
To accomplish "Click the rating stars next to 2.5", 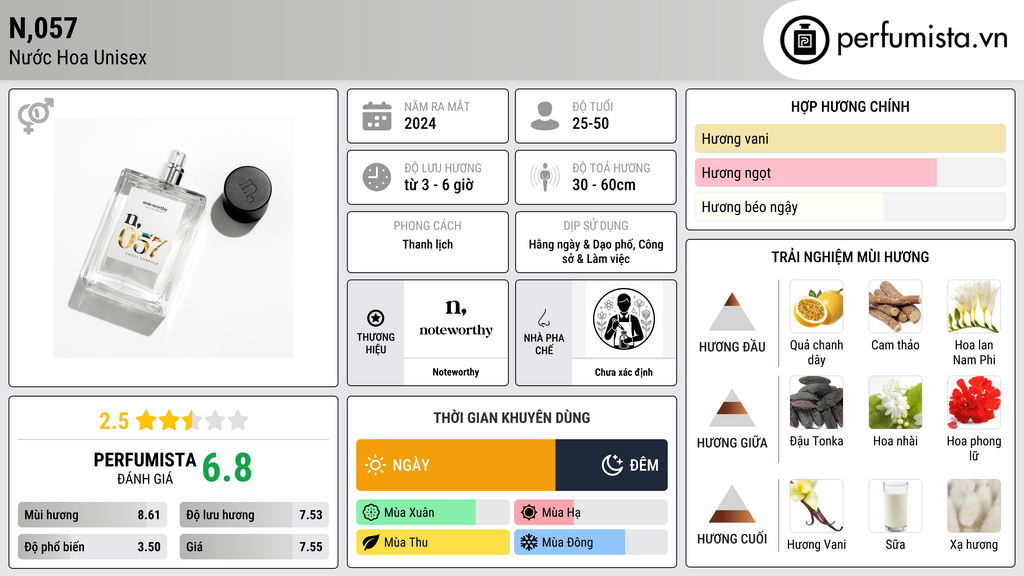I will 192,420.
